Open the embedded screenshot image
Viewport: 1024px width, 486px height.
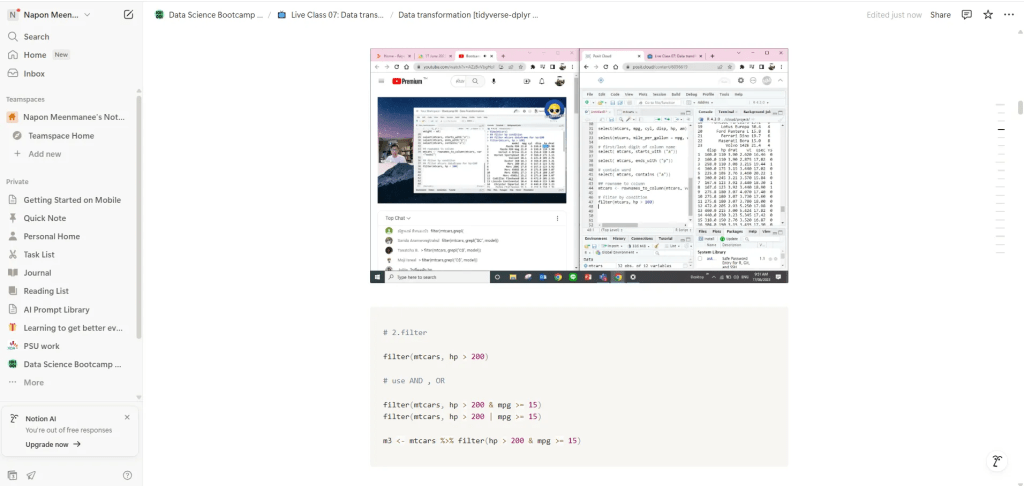pos(578,165)
